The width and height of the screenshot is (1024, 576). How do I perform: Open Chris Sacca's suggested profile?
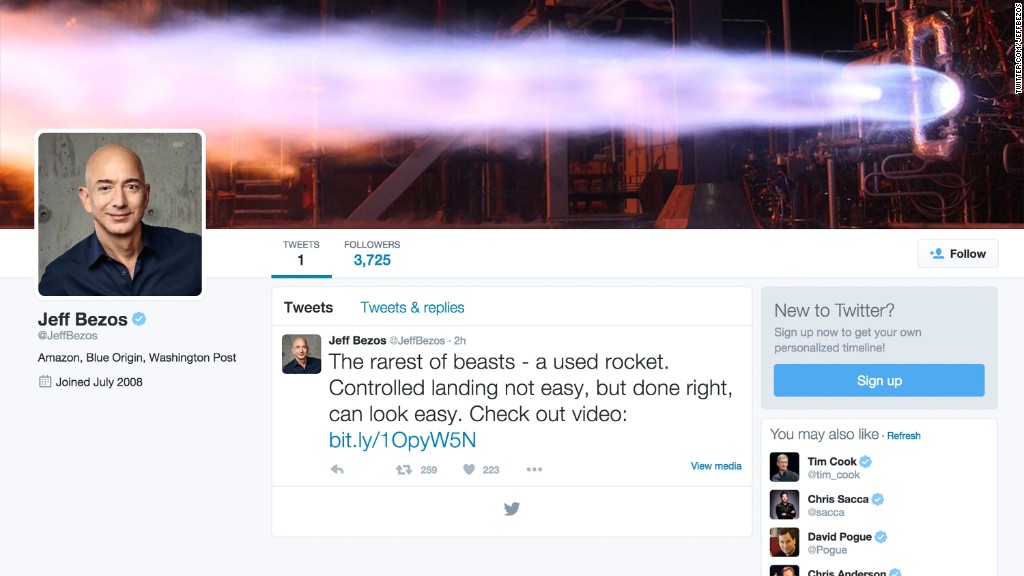(838, 505)
